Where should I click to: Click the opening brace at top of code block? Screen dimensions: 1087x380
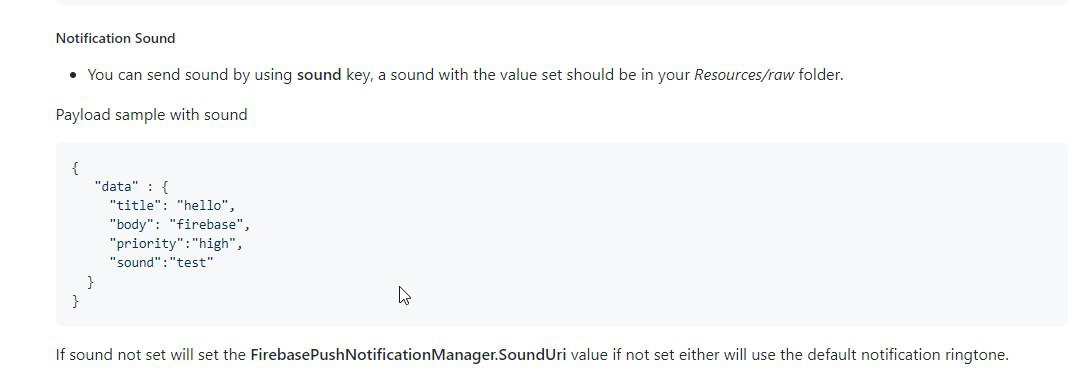pyautogui.click(x=75, y=168)
